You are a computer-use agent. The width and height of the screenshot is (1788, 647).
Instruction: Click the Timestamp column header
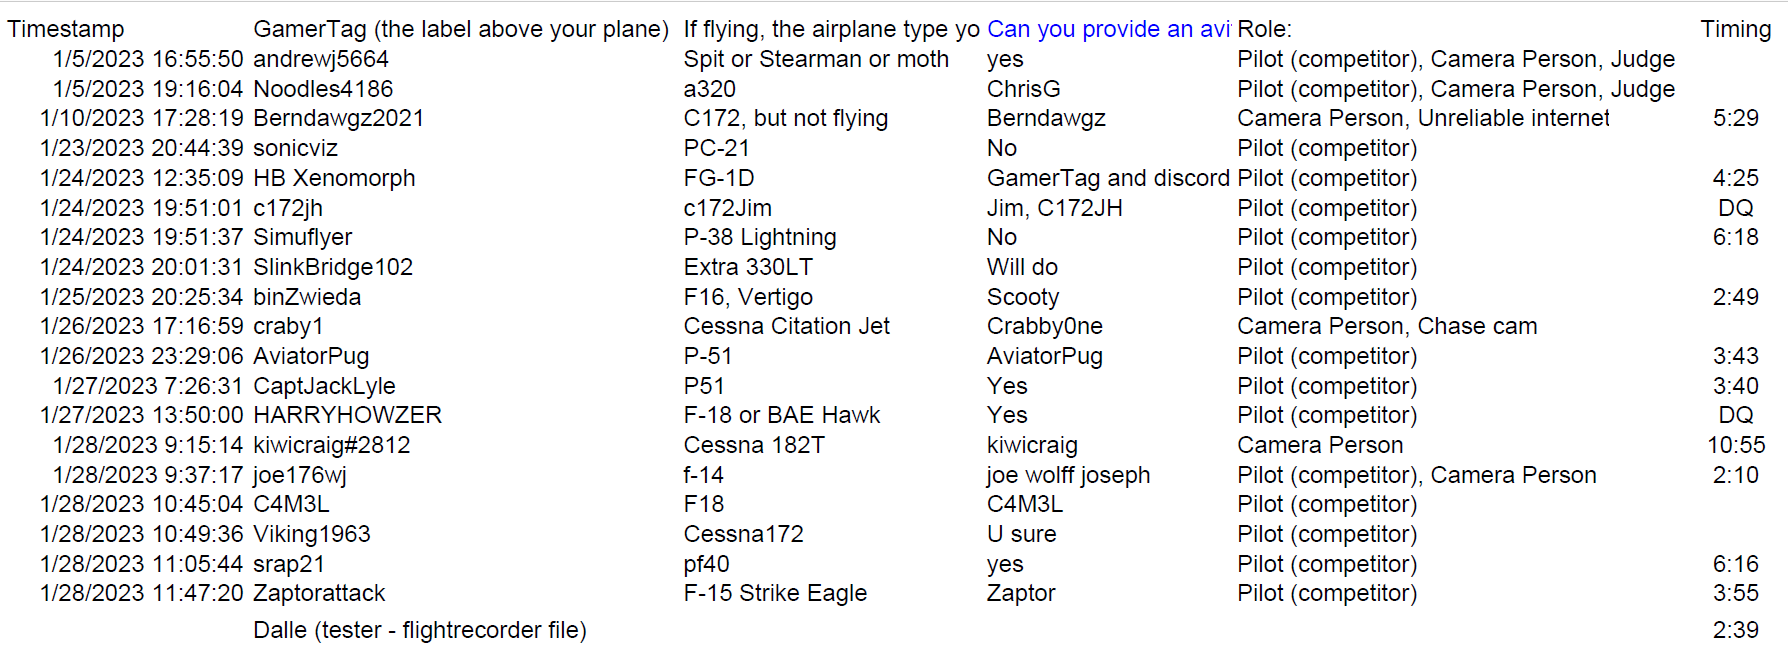pos(66,30)
